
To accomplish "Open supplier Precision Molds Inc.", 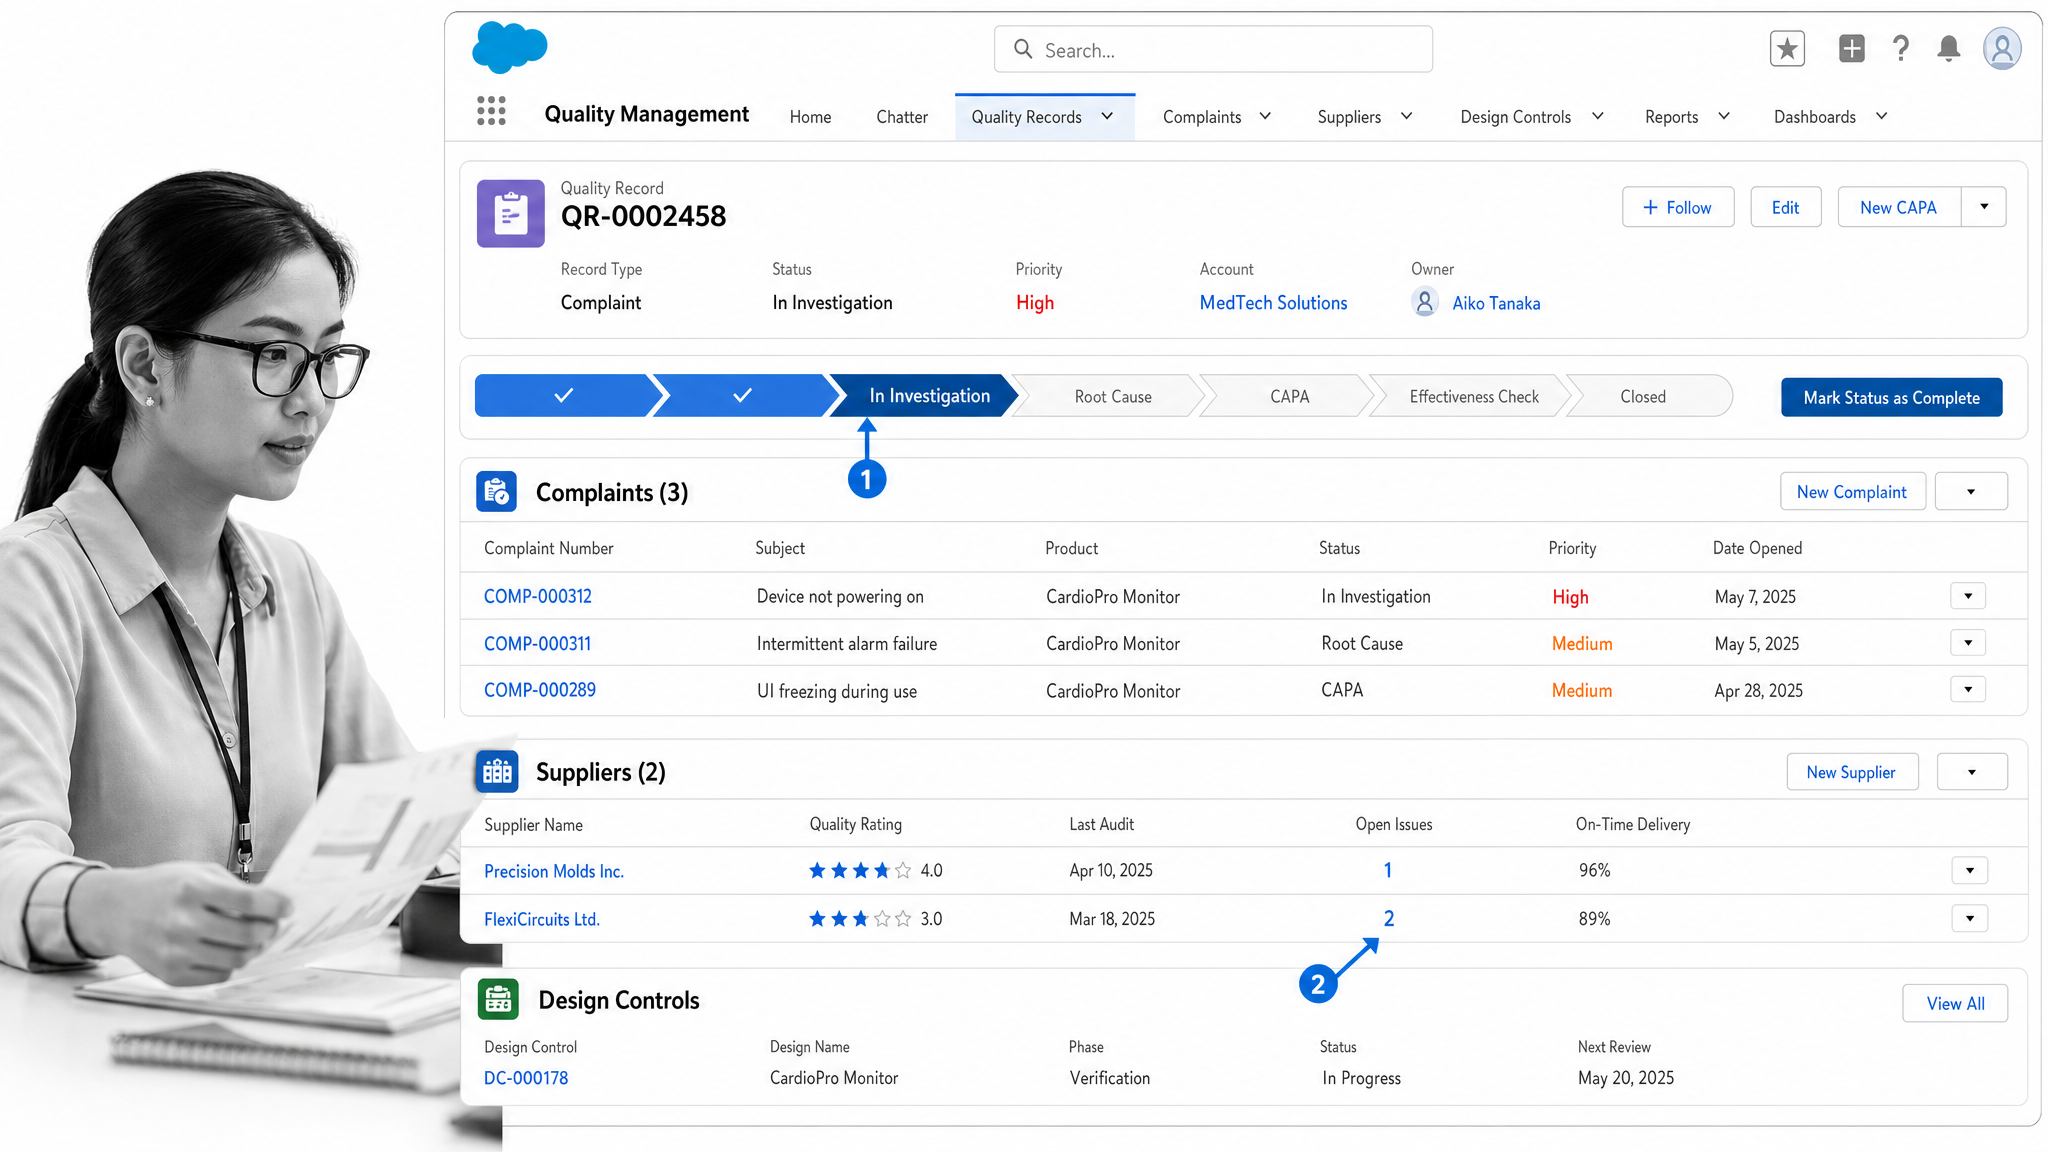I will (x=554, y=871).
